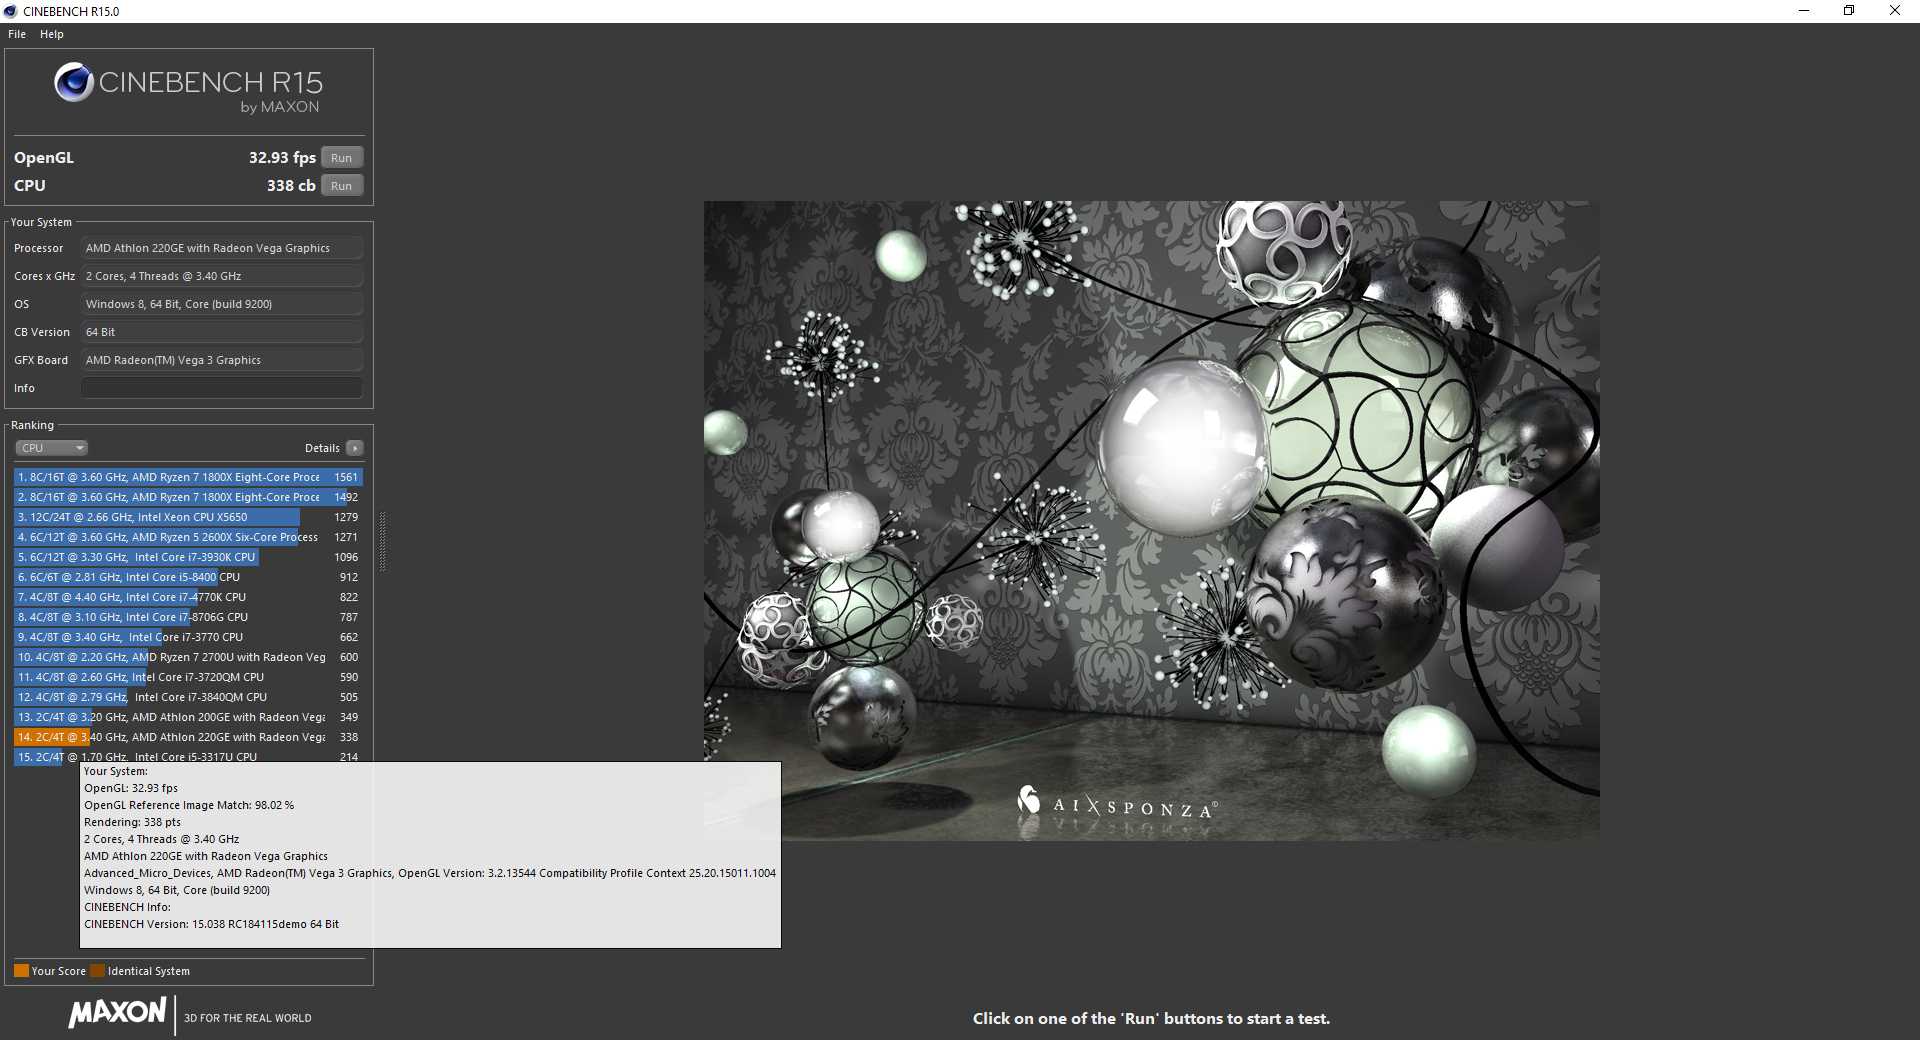Image resolution: width=1920 pixels, height=1040 pixels.
Task: Select the Intel Core i7-8706G ranking row
Action: 188,617
